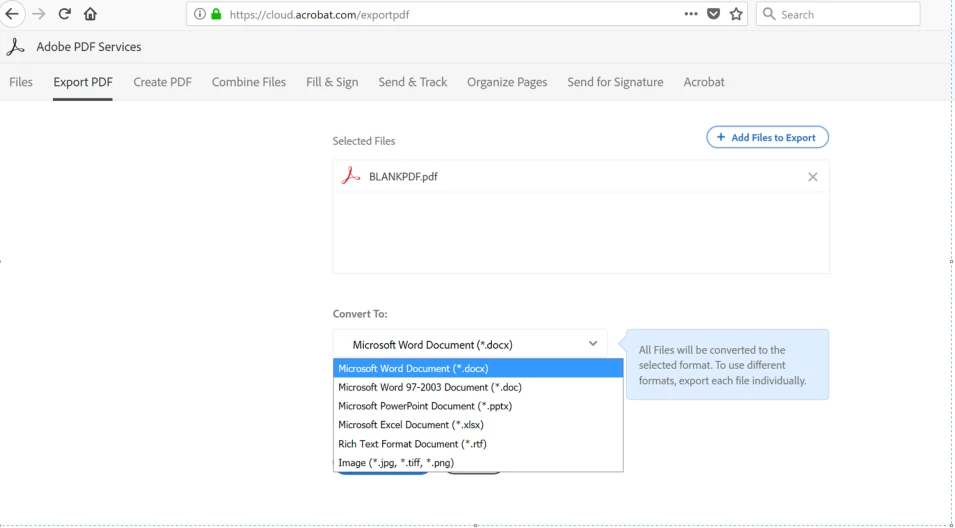Open page actions three-dots menu
955x528 pixels.
point(691,14)
